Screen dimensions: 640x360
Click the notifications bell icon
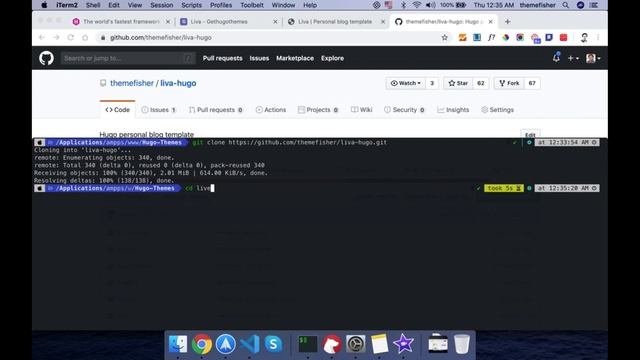556,58
